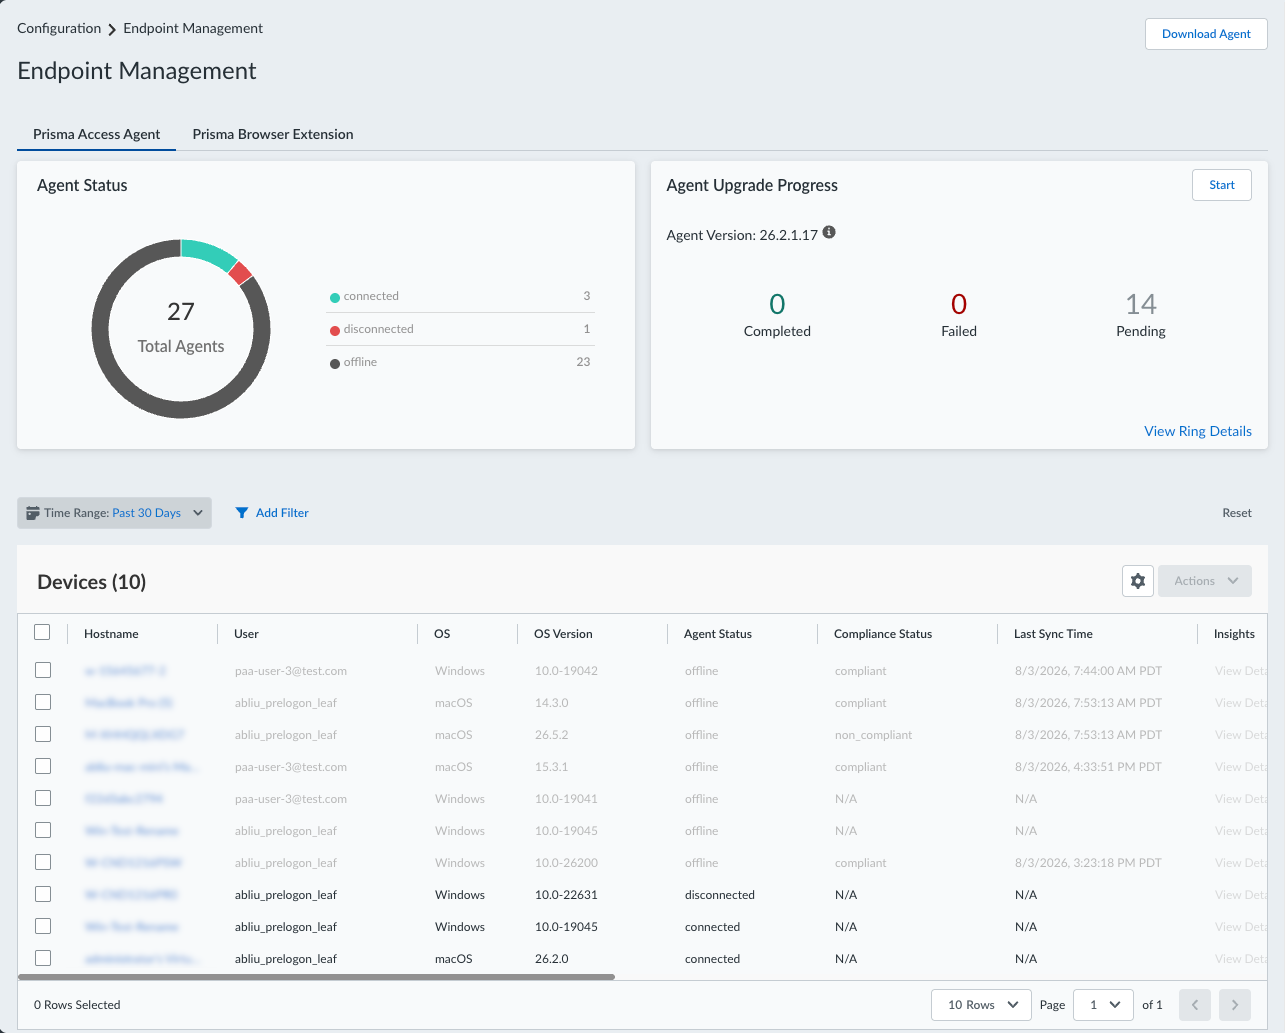Open View Ring Details link
This screenshot has width=1285, height=1033.
(x=1198, y=431)
